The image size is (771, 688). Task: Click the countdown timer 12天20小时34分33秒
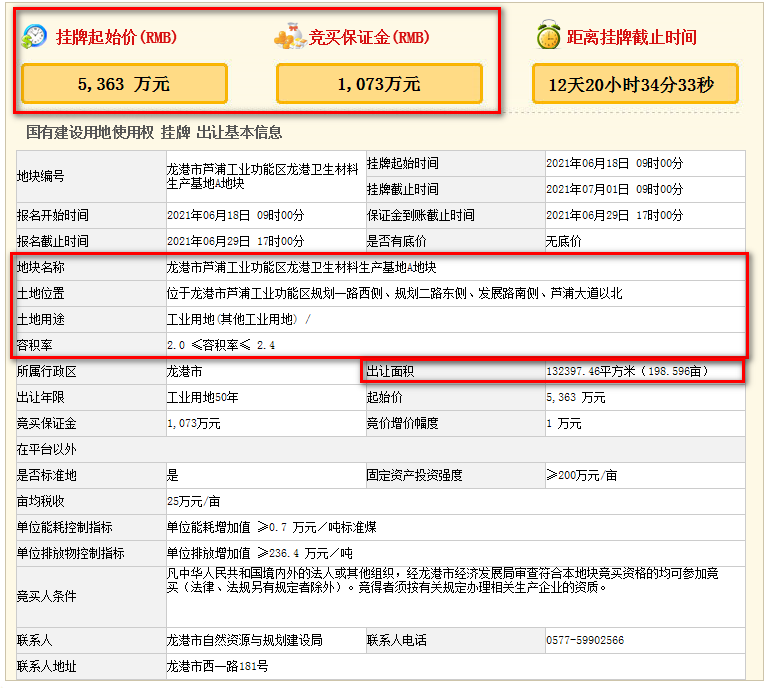click(x=635, y=84)
